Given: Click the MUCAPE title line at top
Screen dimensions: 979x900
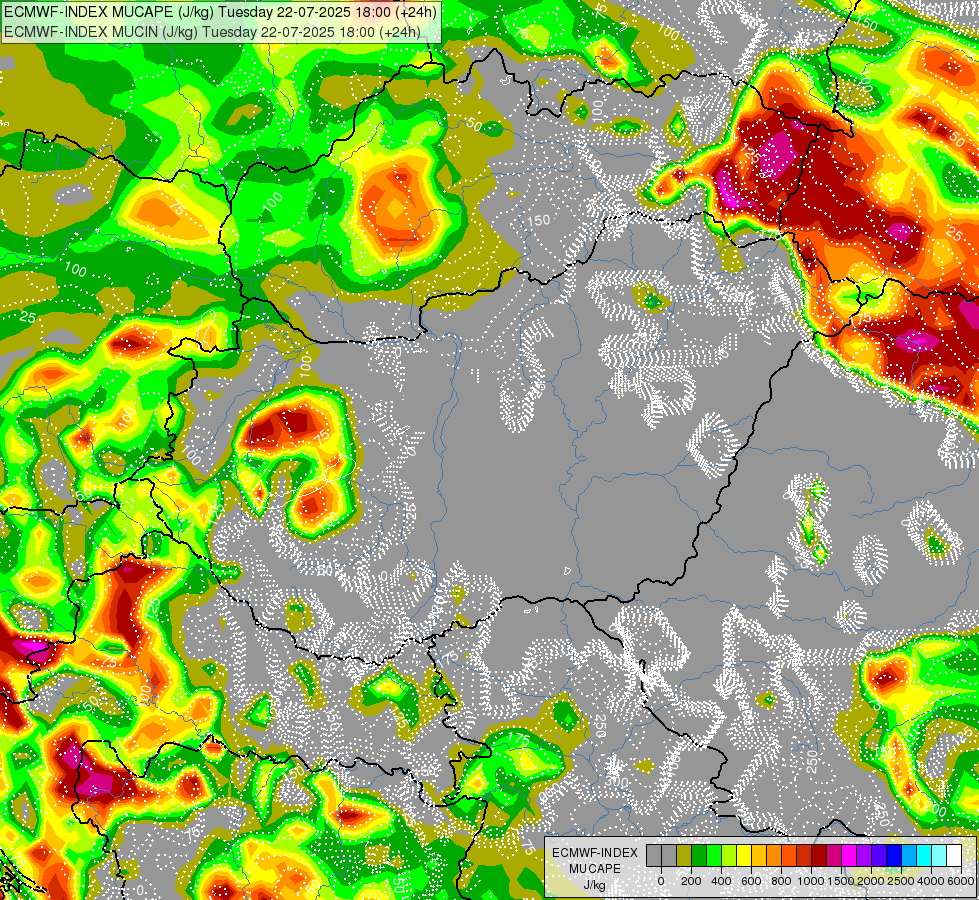Looking at the screenshot, I should pyautogui.click(x=220, y=12).
